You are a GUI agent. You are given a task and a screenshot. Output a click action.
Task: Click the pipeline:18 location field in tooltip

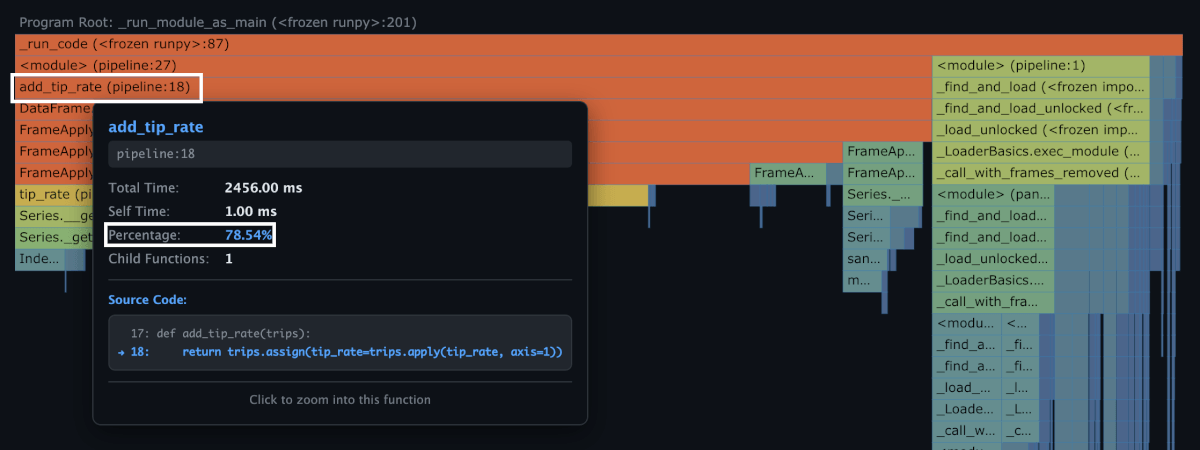340,154
